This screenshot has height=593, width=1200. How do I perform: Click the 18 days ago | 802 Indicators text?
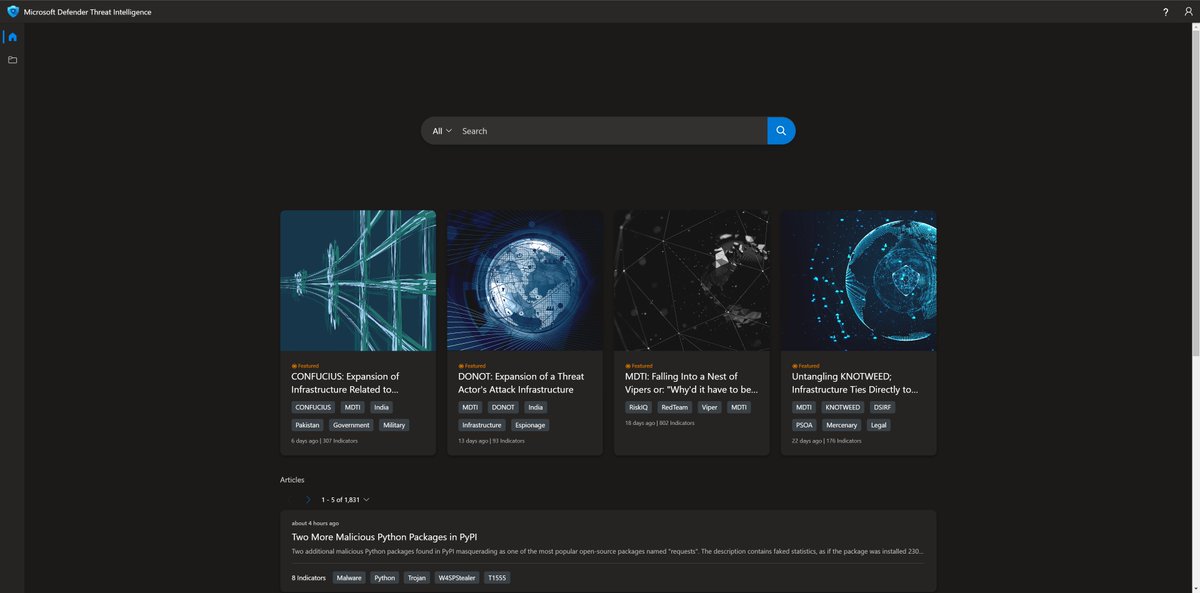[x=659, y=423]
